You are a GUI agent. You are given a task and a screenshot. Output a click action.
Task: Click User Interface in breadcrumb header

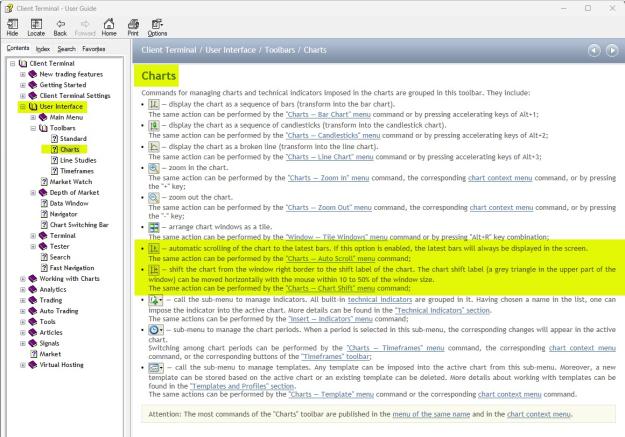[x=230, y=50]
